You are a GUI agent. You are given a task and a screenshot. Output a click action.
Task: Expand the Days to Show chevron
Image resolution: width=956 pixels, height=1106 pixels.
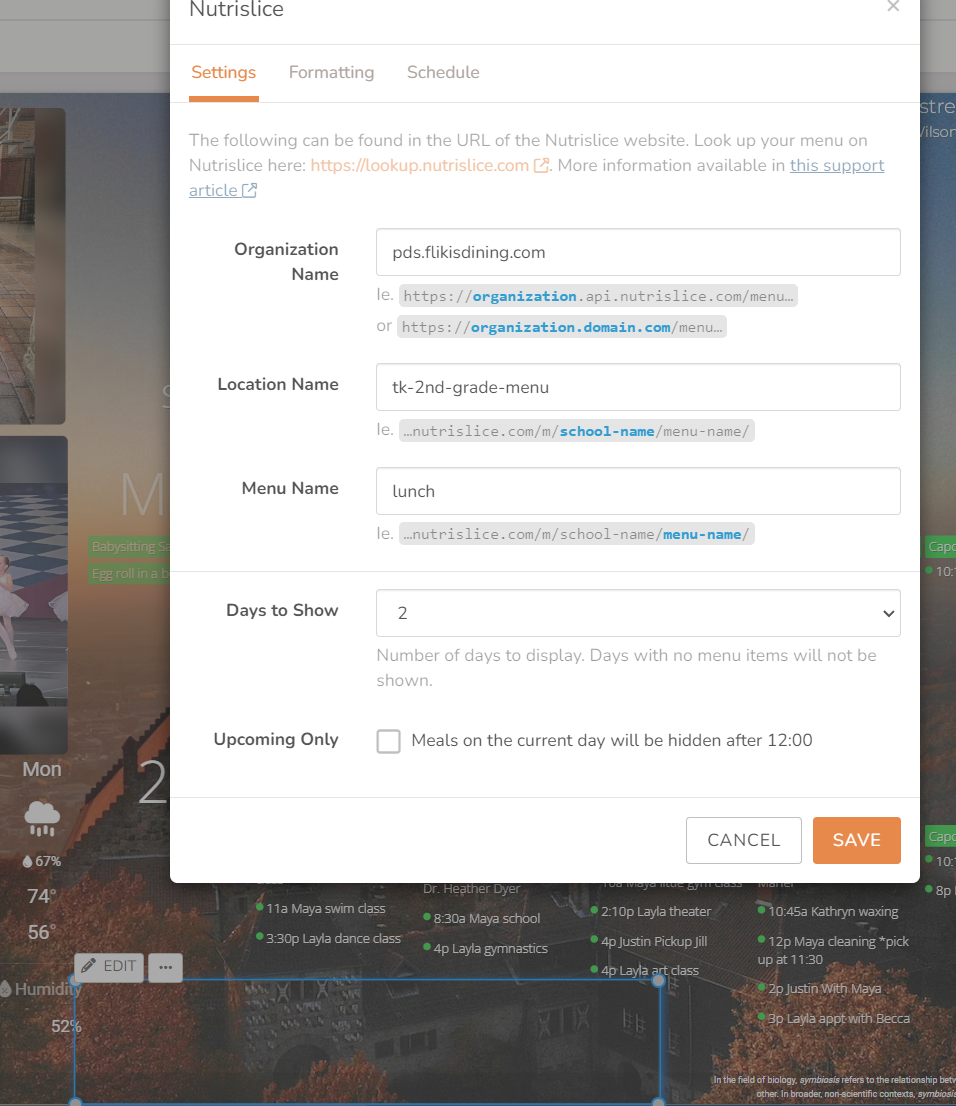(x=888, y=612)
